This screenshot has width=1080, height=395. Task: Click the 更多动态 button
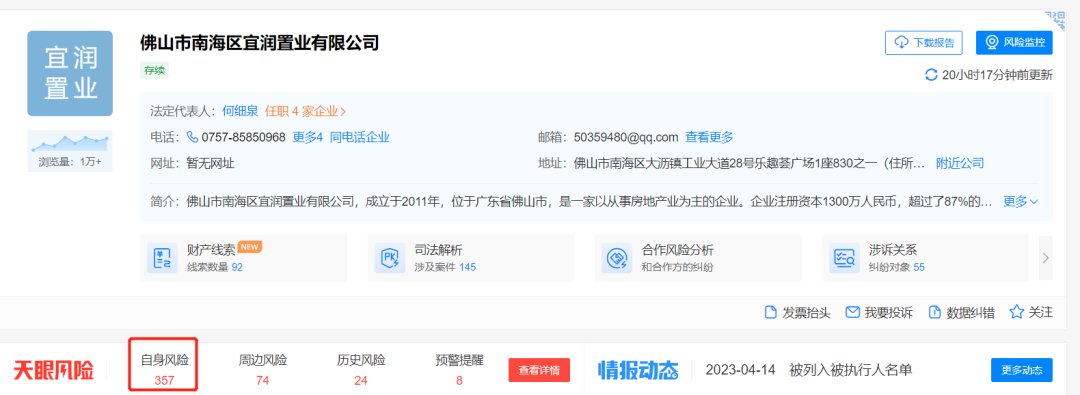(x=1022, y=370)
